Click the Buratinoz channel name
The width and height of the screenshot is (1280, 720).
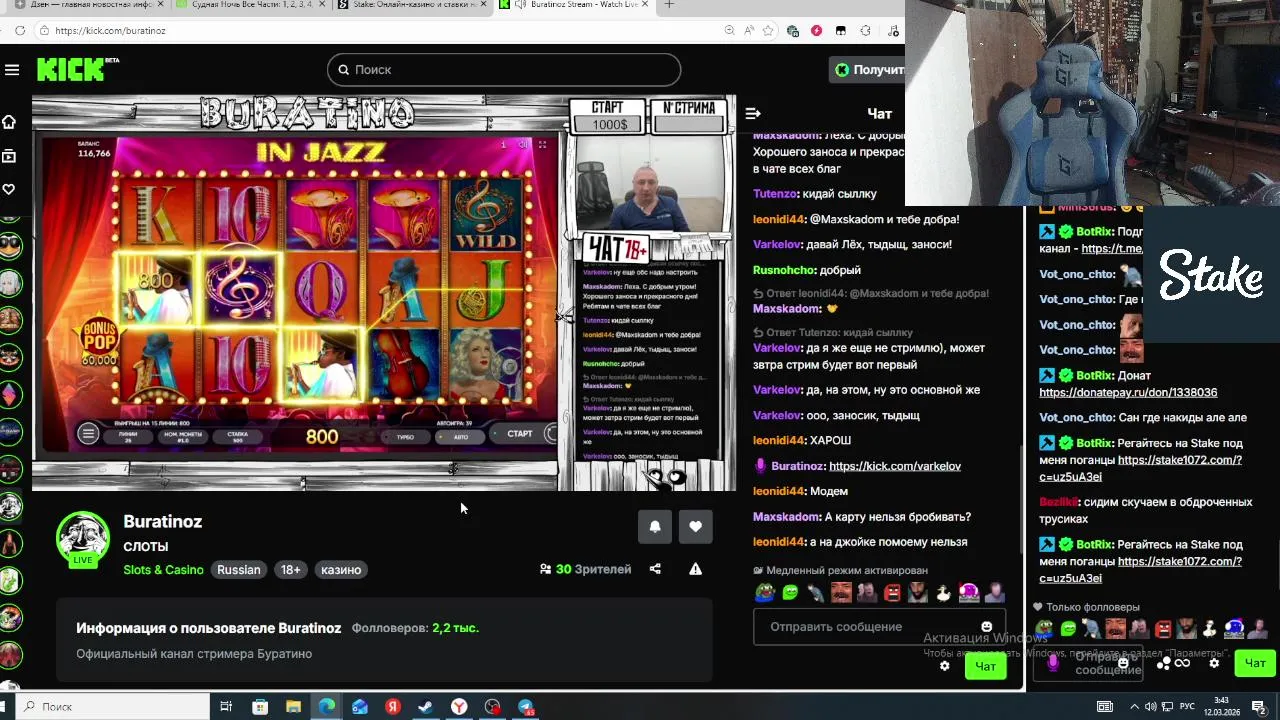(x=163, y=521)
